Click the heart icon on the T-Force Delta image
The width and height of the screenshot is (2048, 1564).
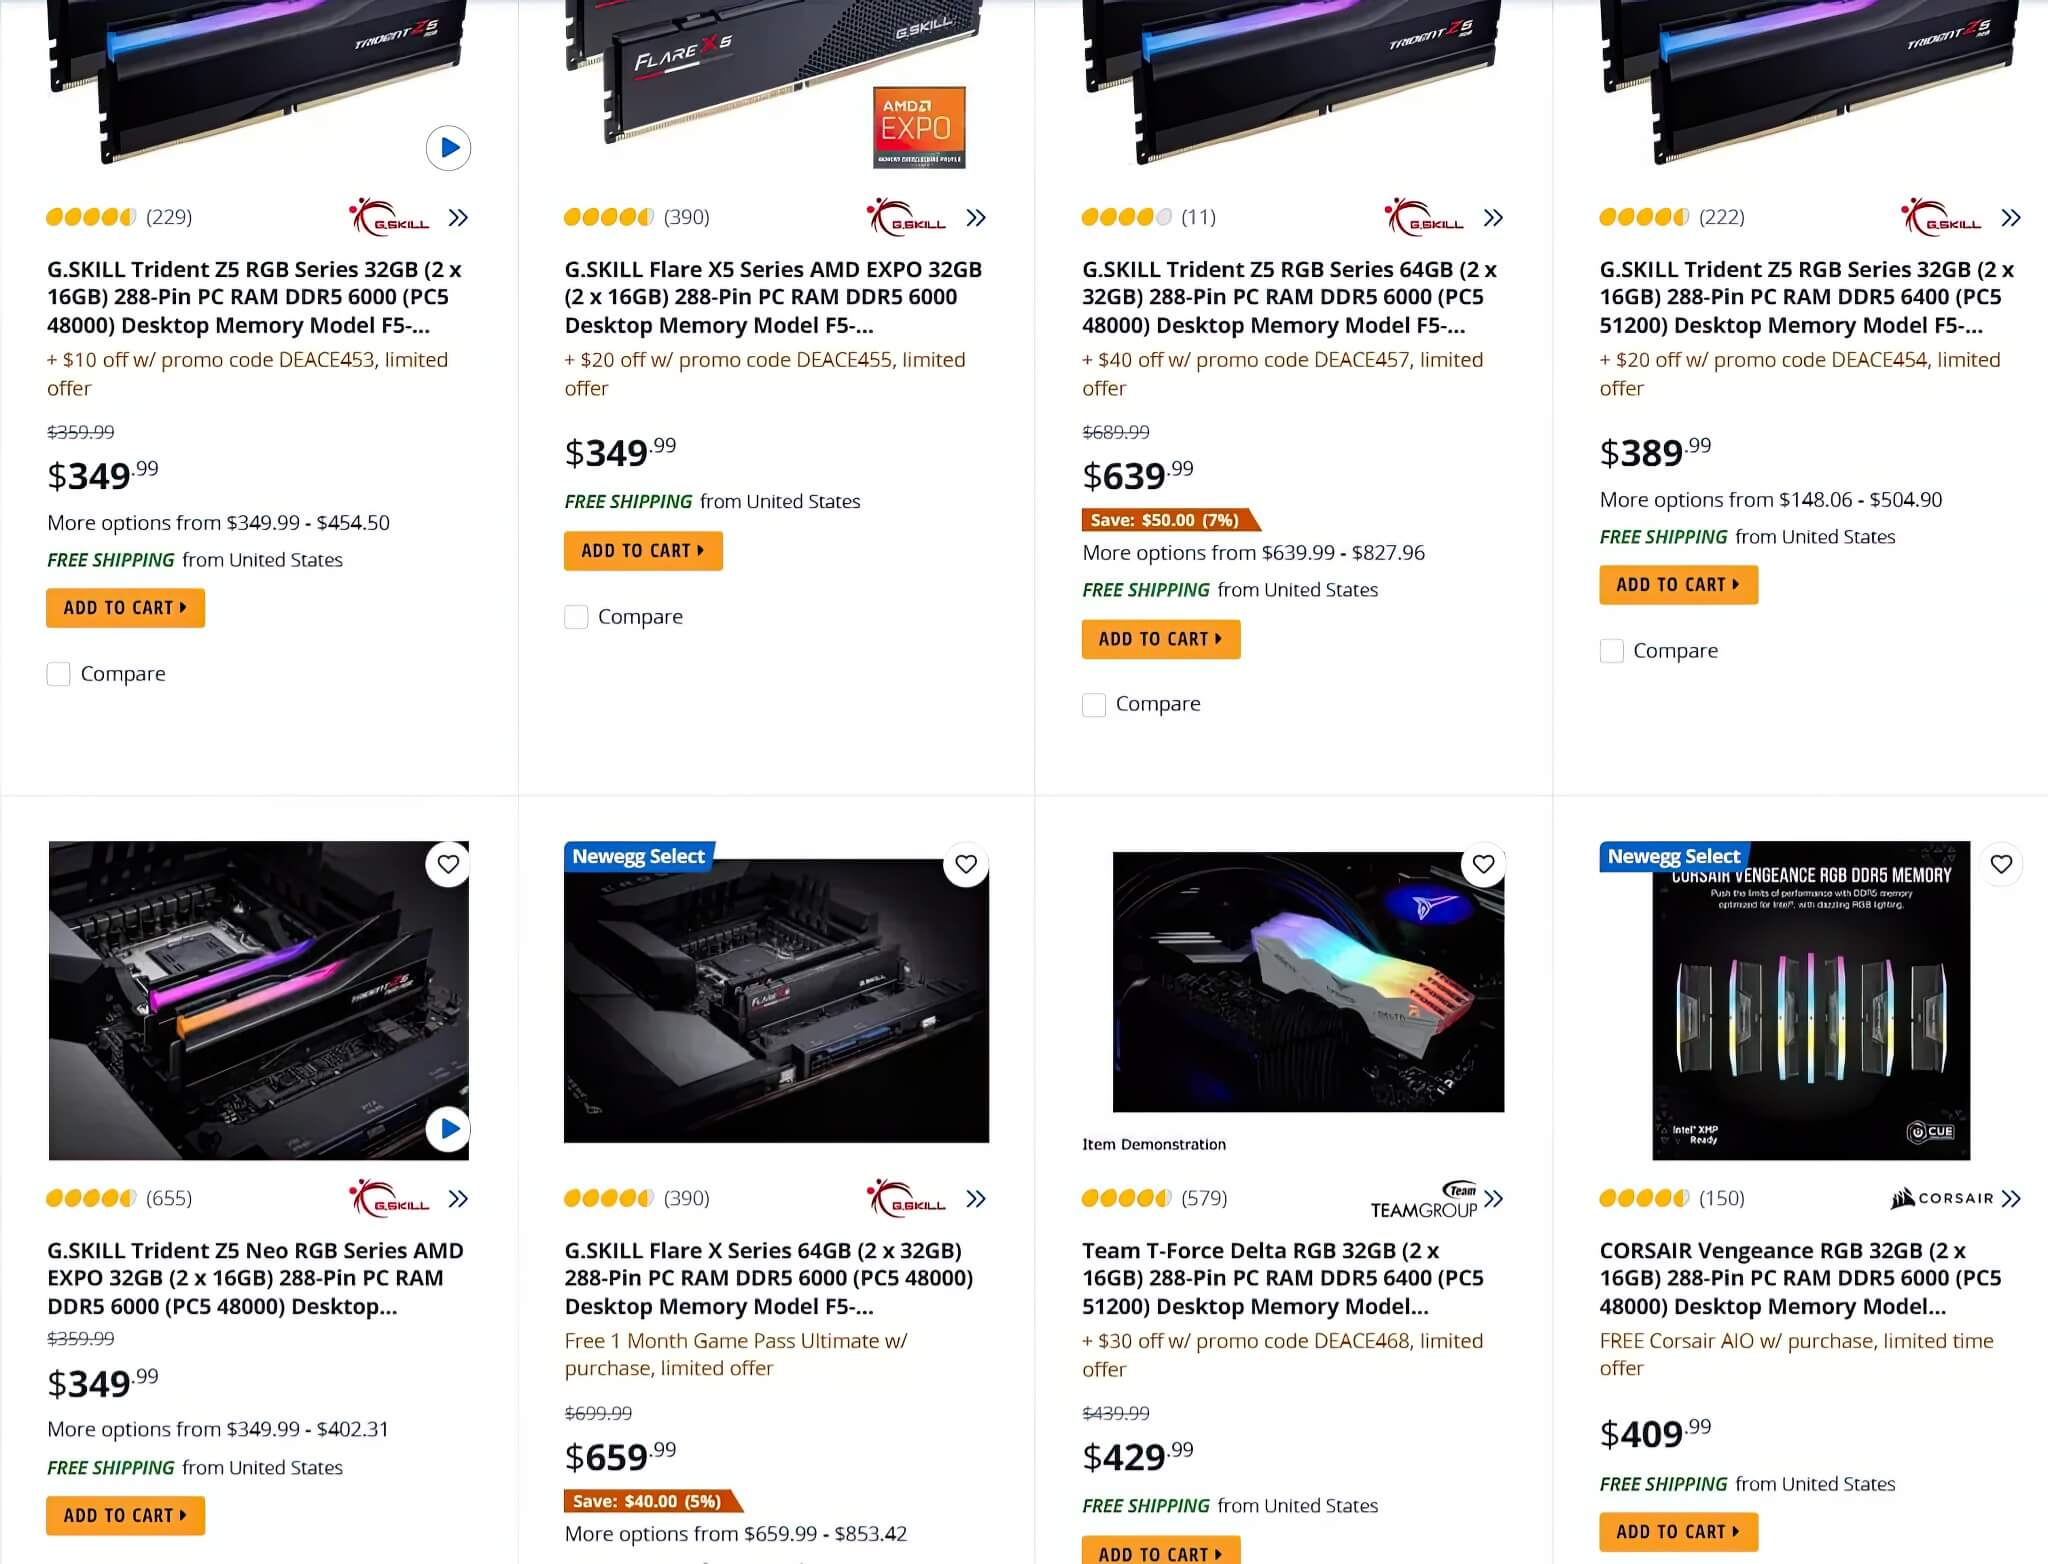(1483, 863)
